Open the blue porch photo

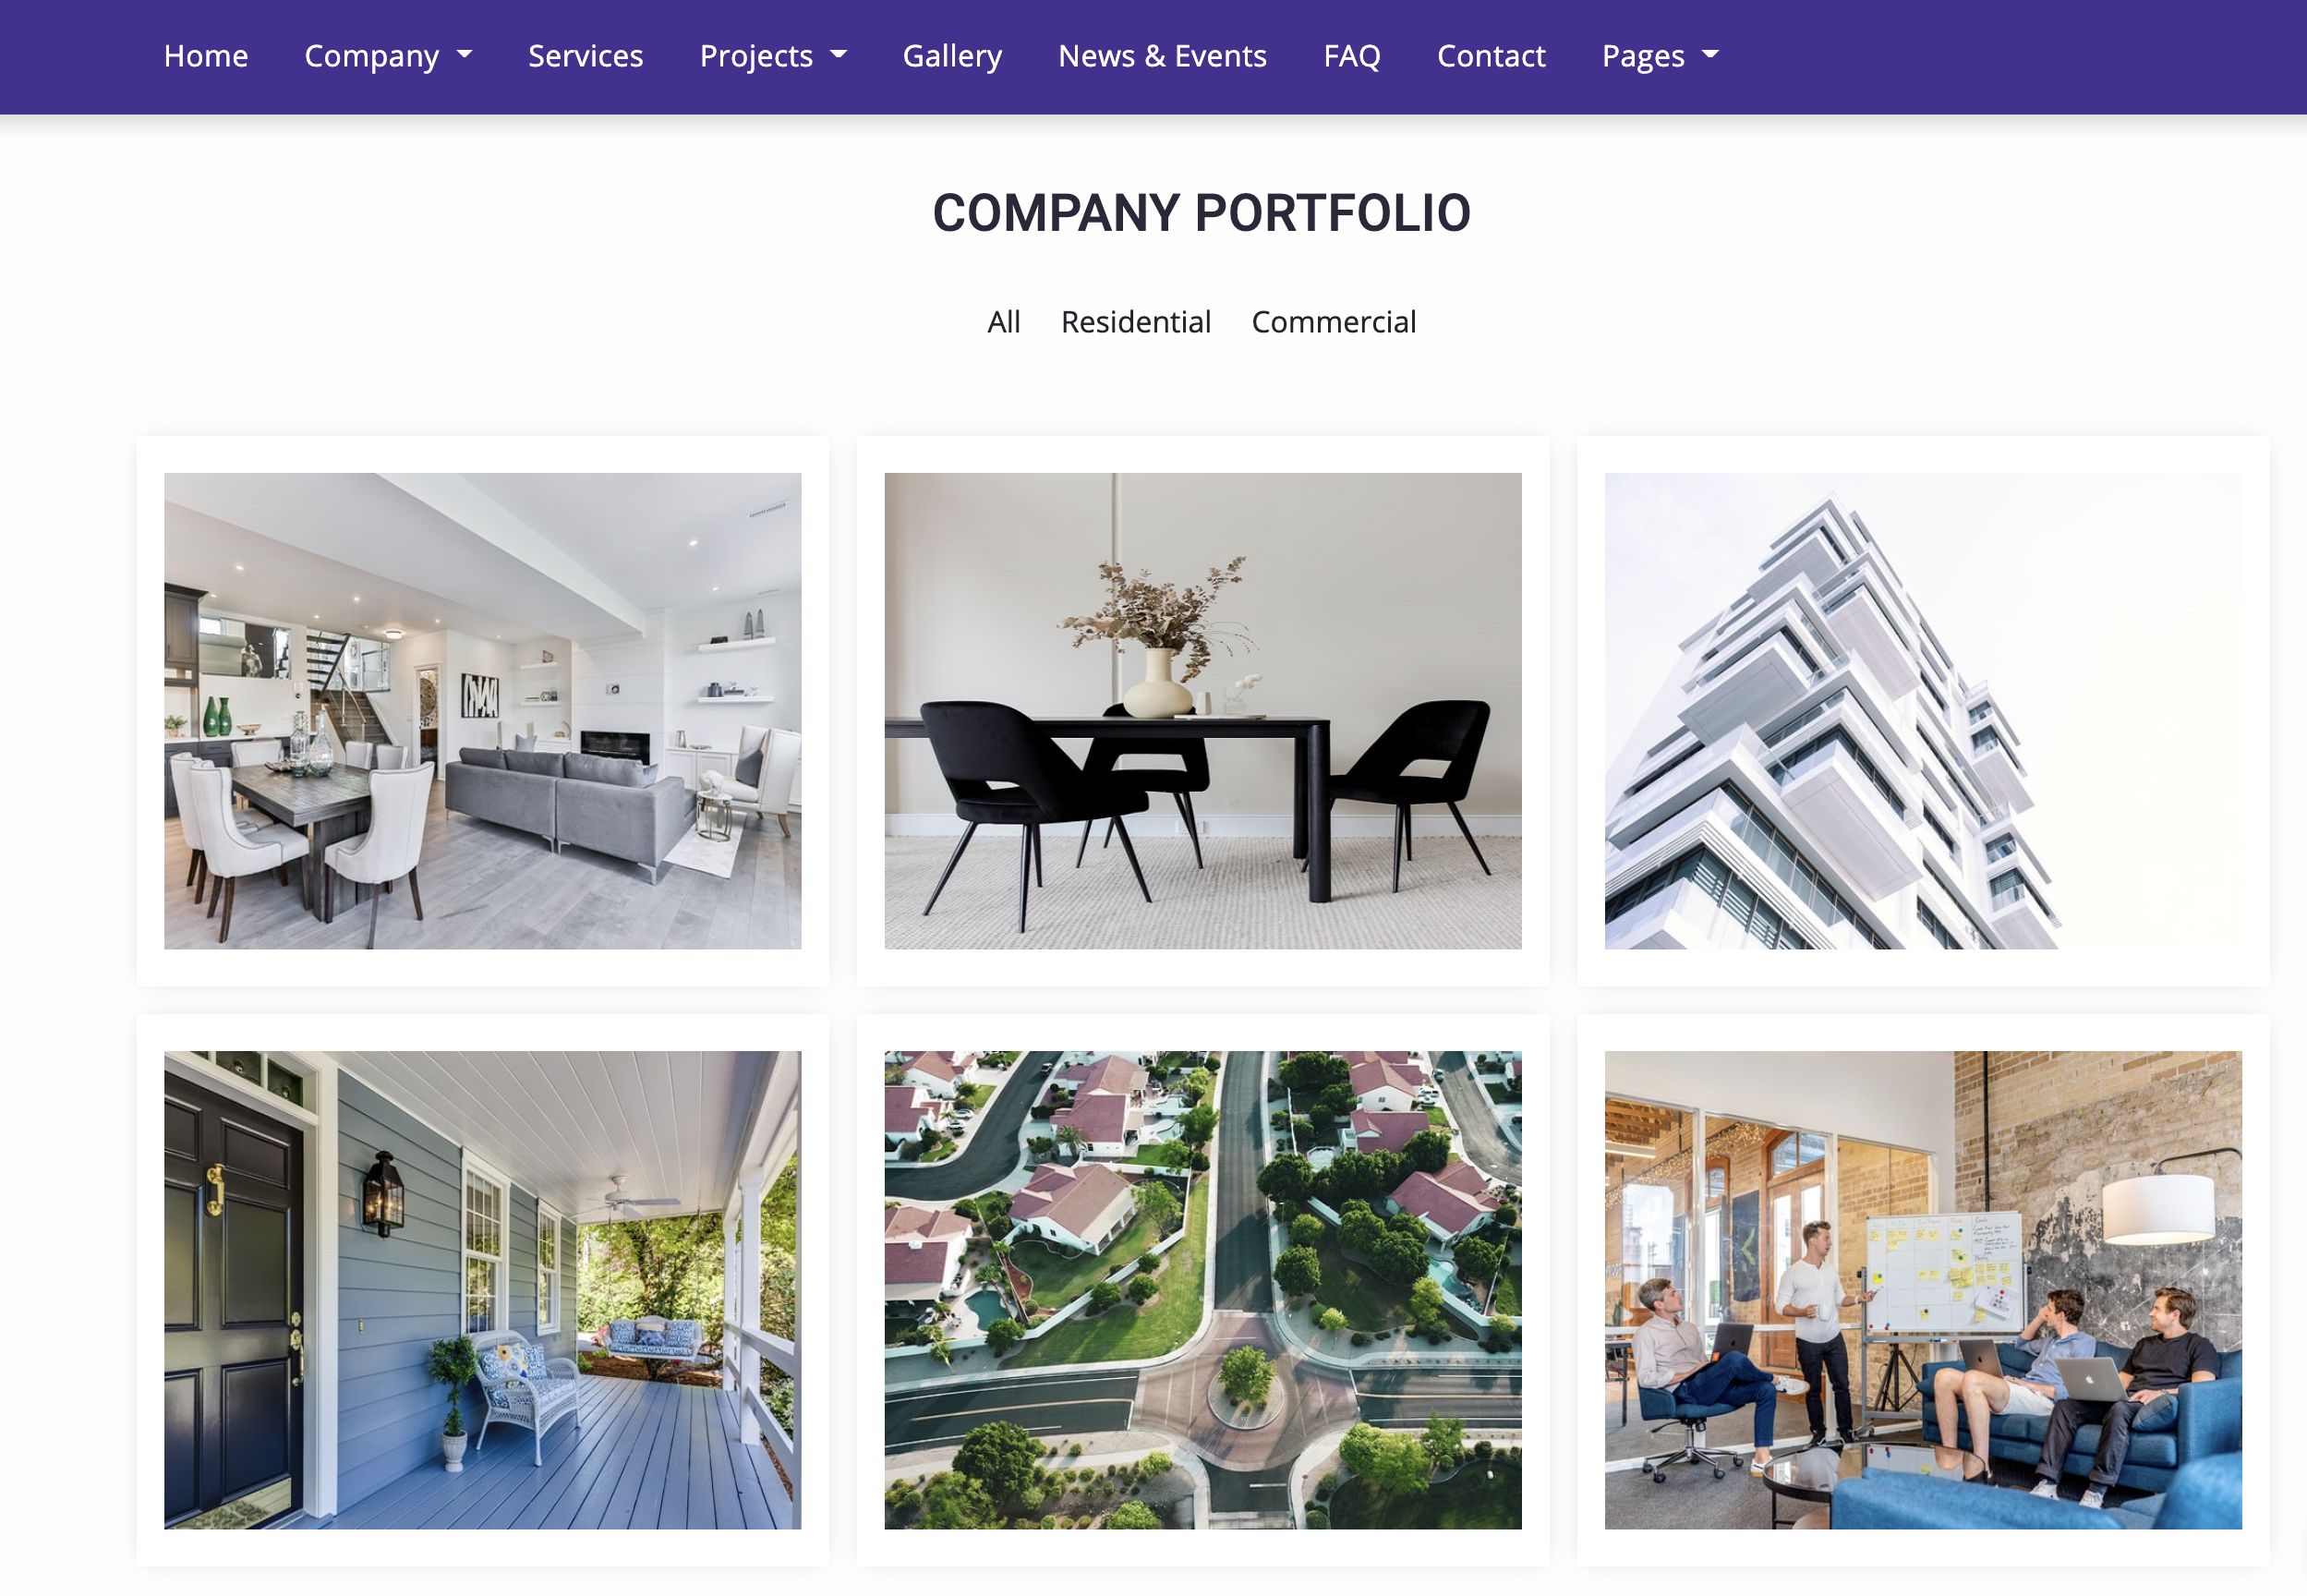(483, 1290)
